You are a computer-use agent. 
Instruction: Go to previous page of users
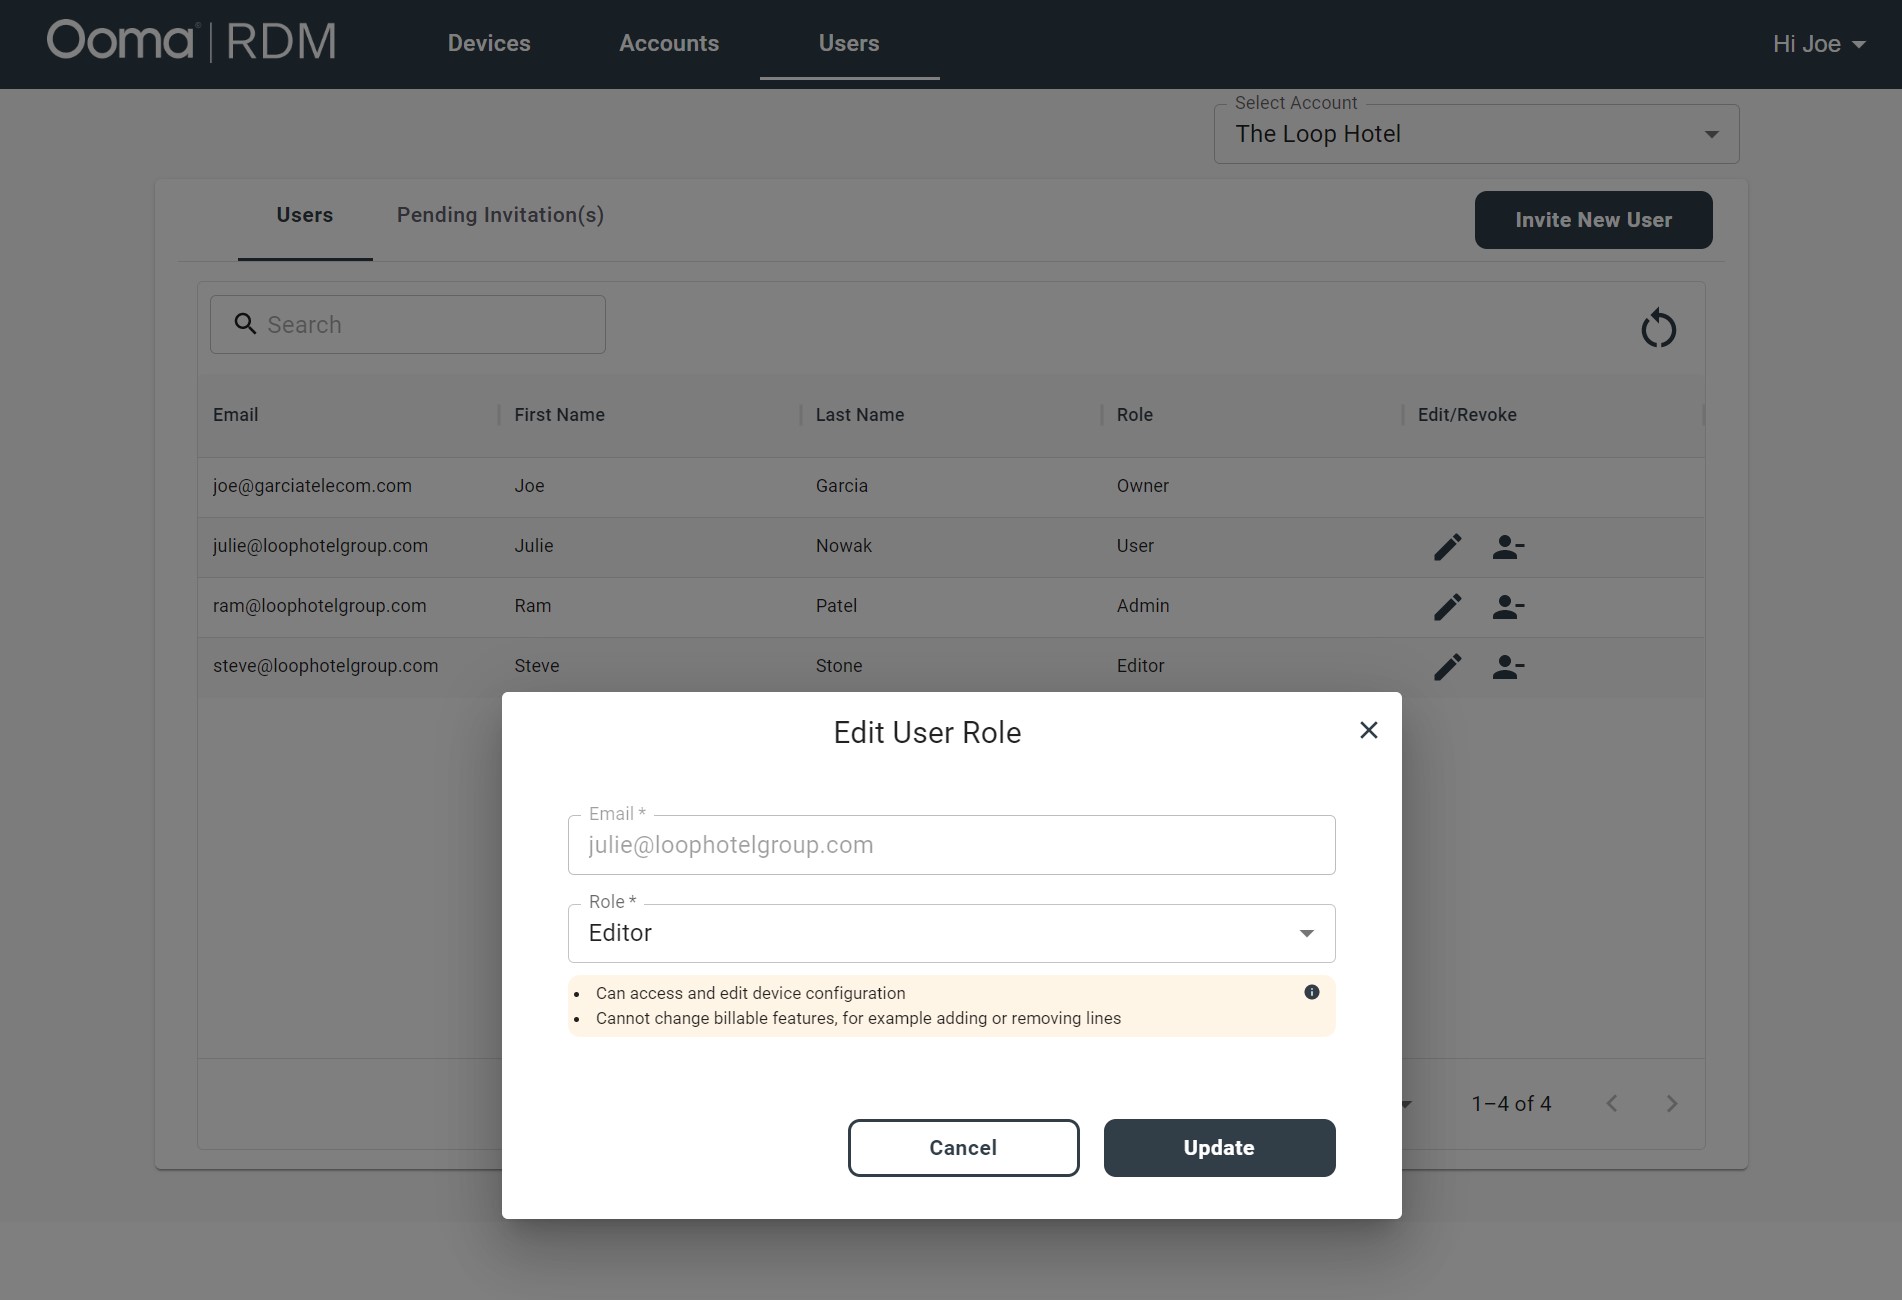tap(1611, 1104)
